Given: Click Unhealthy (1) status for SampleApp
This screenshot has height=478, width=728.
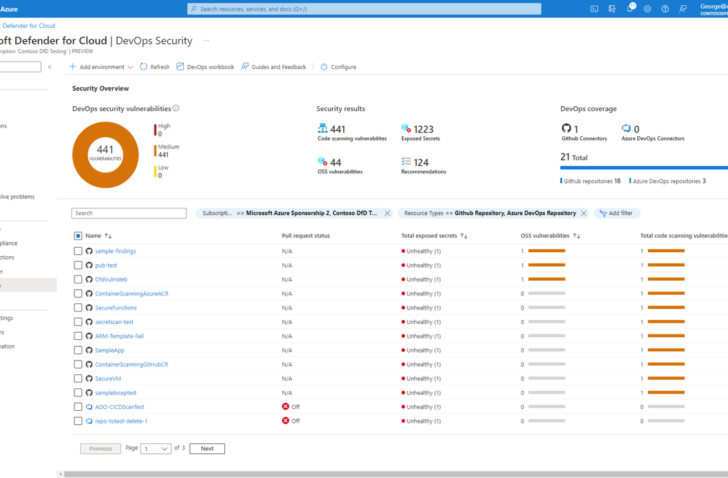Looking at the screenshot, I should [421, 350].
